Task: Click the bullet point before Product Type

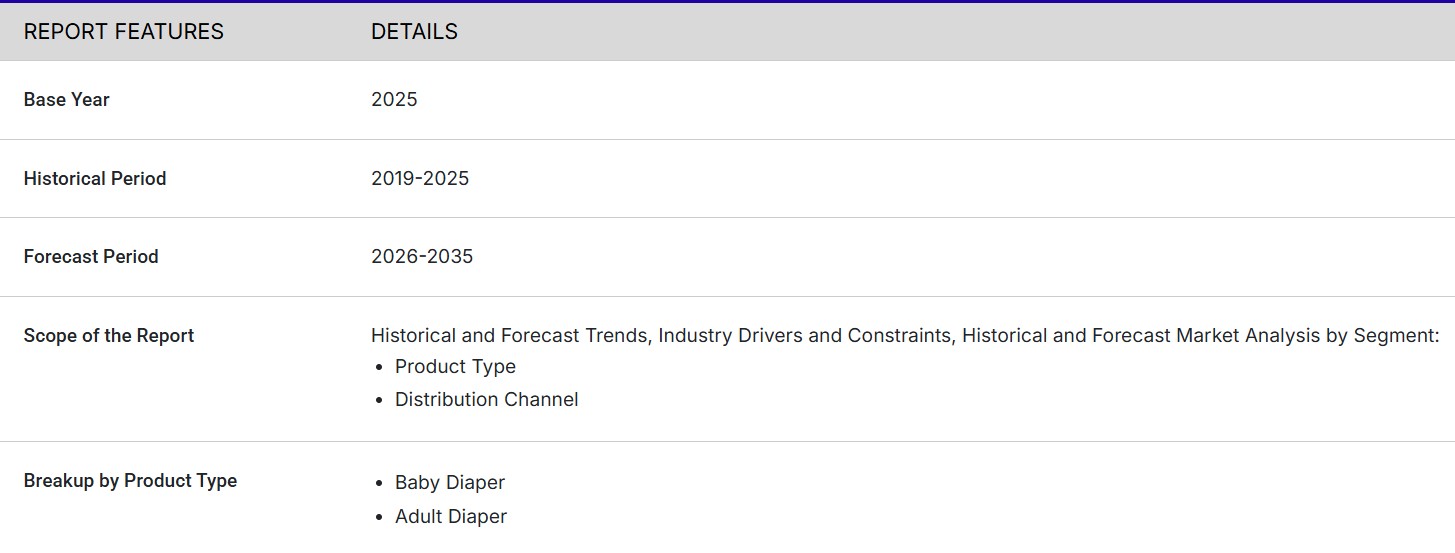Action: (379, 367)
